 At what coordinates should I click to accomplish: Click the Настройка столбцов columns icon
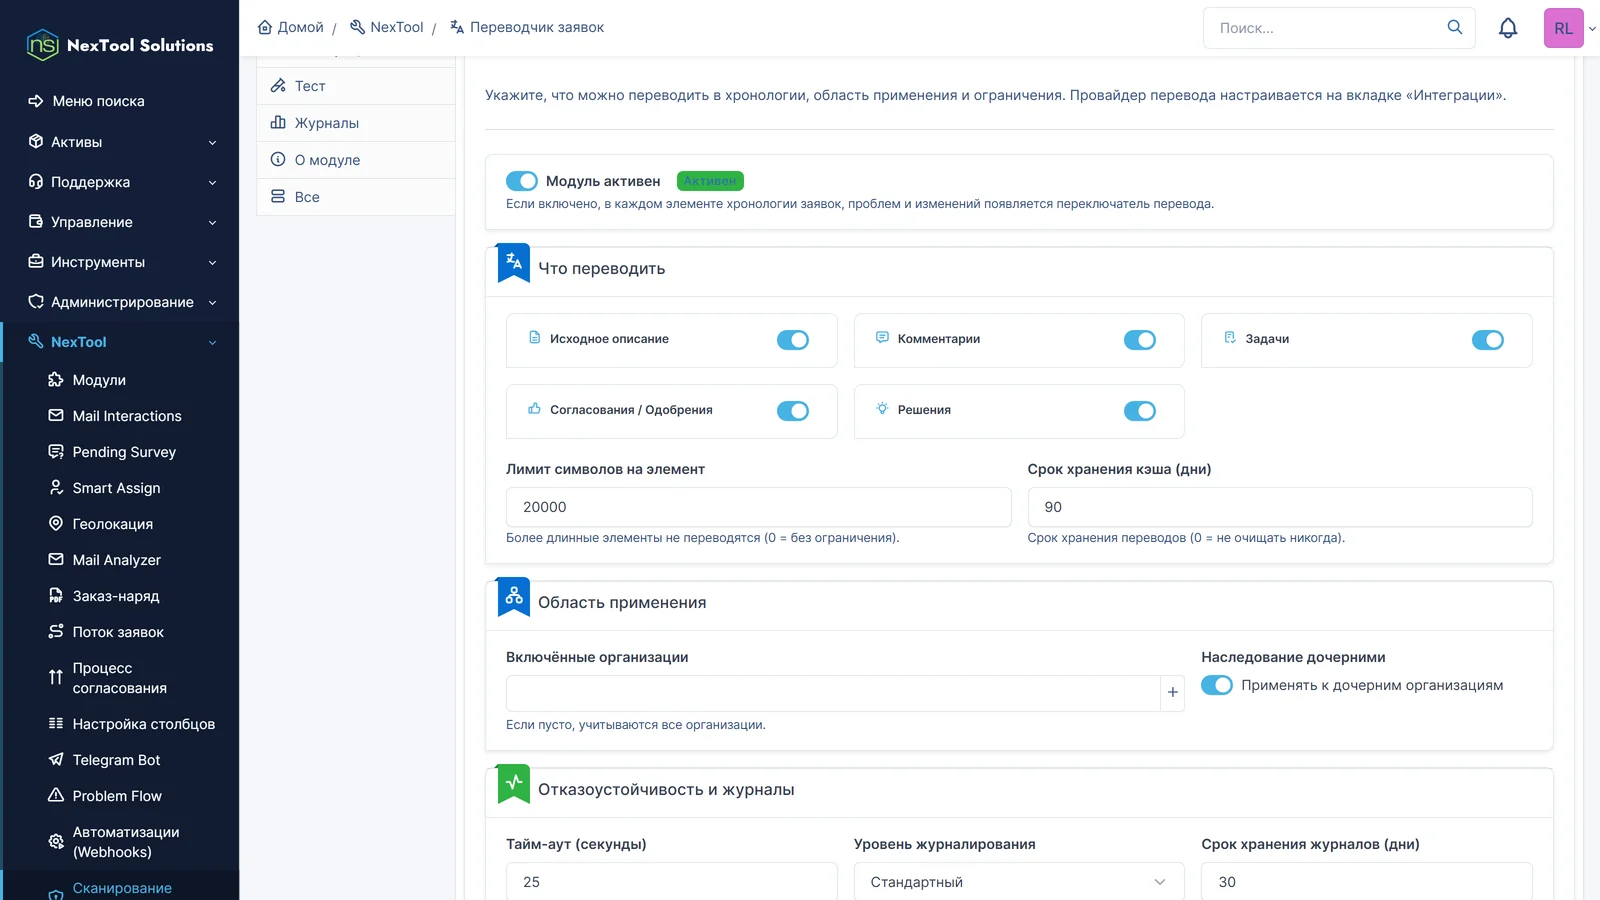click(x=56, y=724)
